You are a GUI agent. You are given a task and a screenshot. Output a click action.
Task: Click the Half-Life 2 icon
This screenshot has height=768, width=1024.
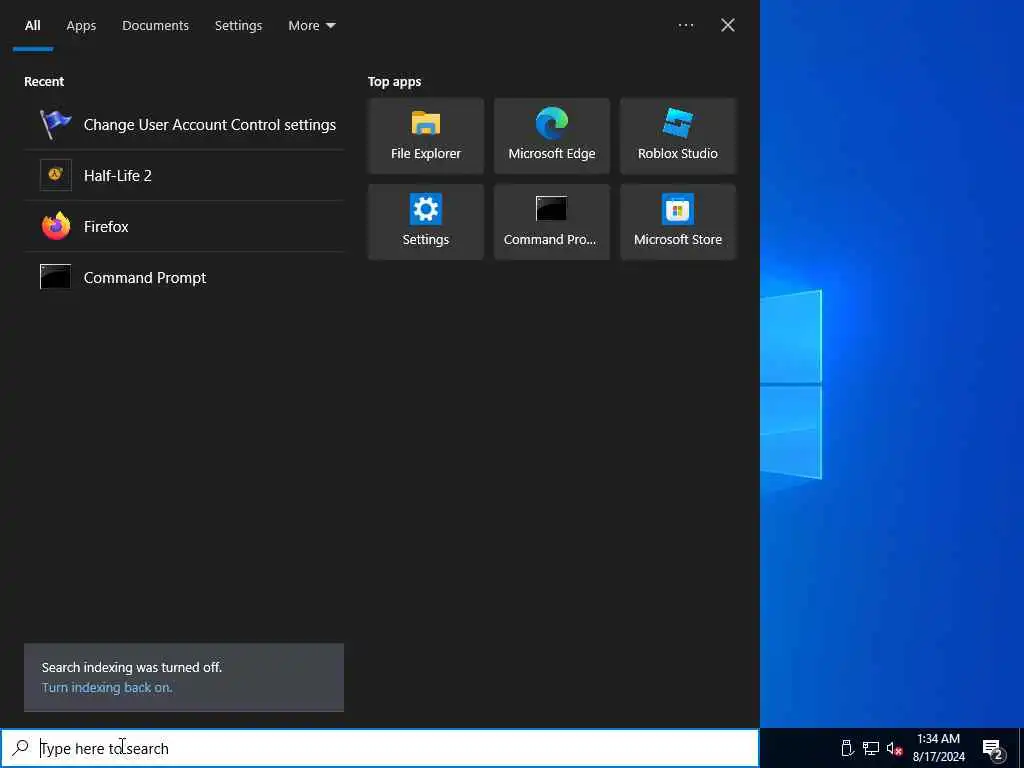56,175
